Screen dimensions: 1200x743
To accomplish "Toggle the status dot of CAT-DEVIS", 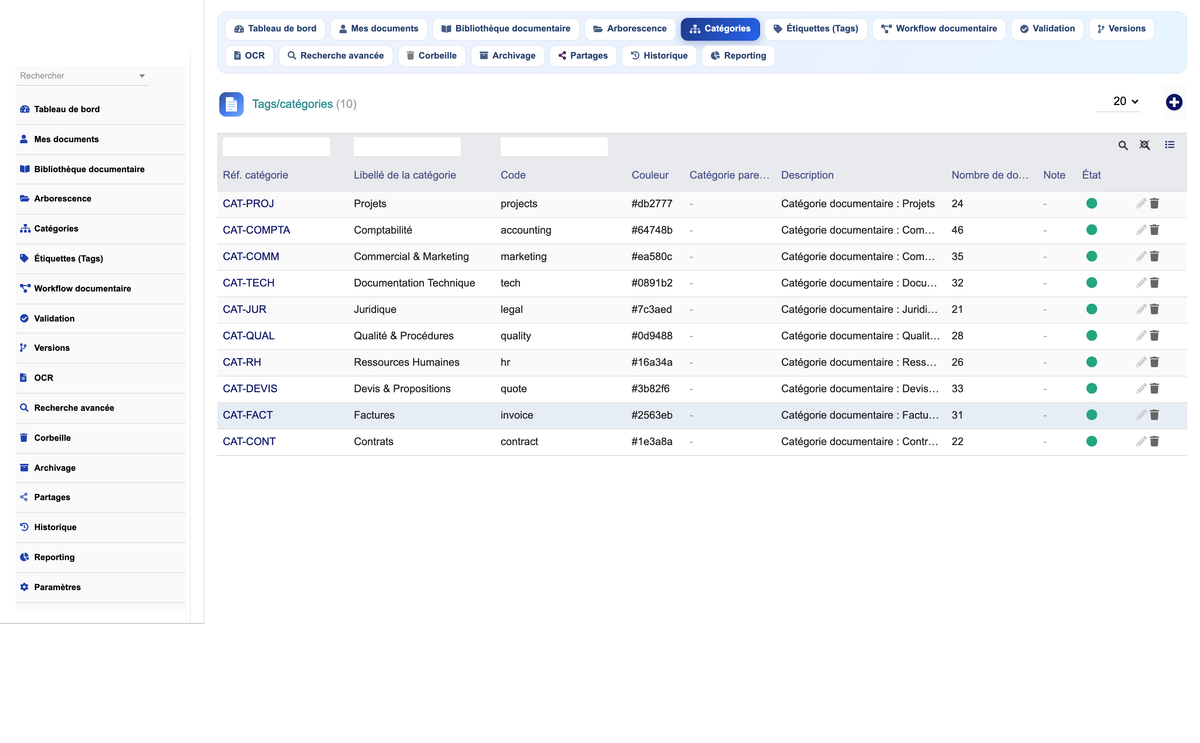I will 1091,388.
